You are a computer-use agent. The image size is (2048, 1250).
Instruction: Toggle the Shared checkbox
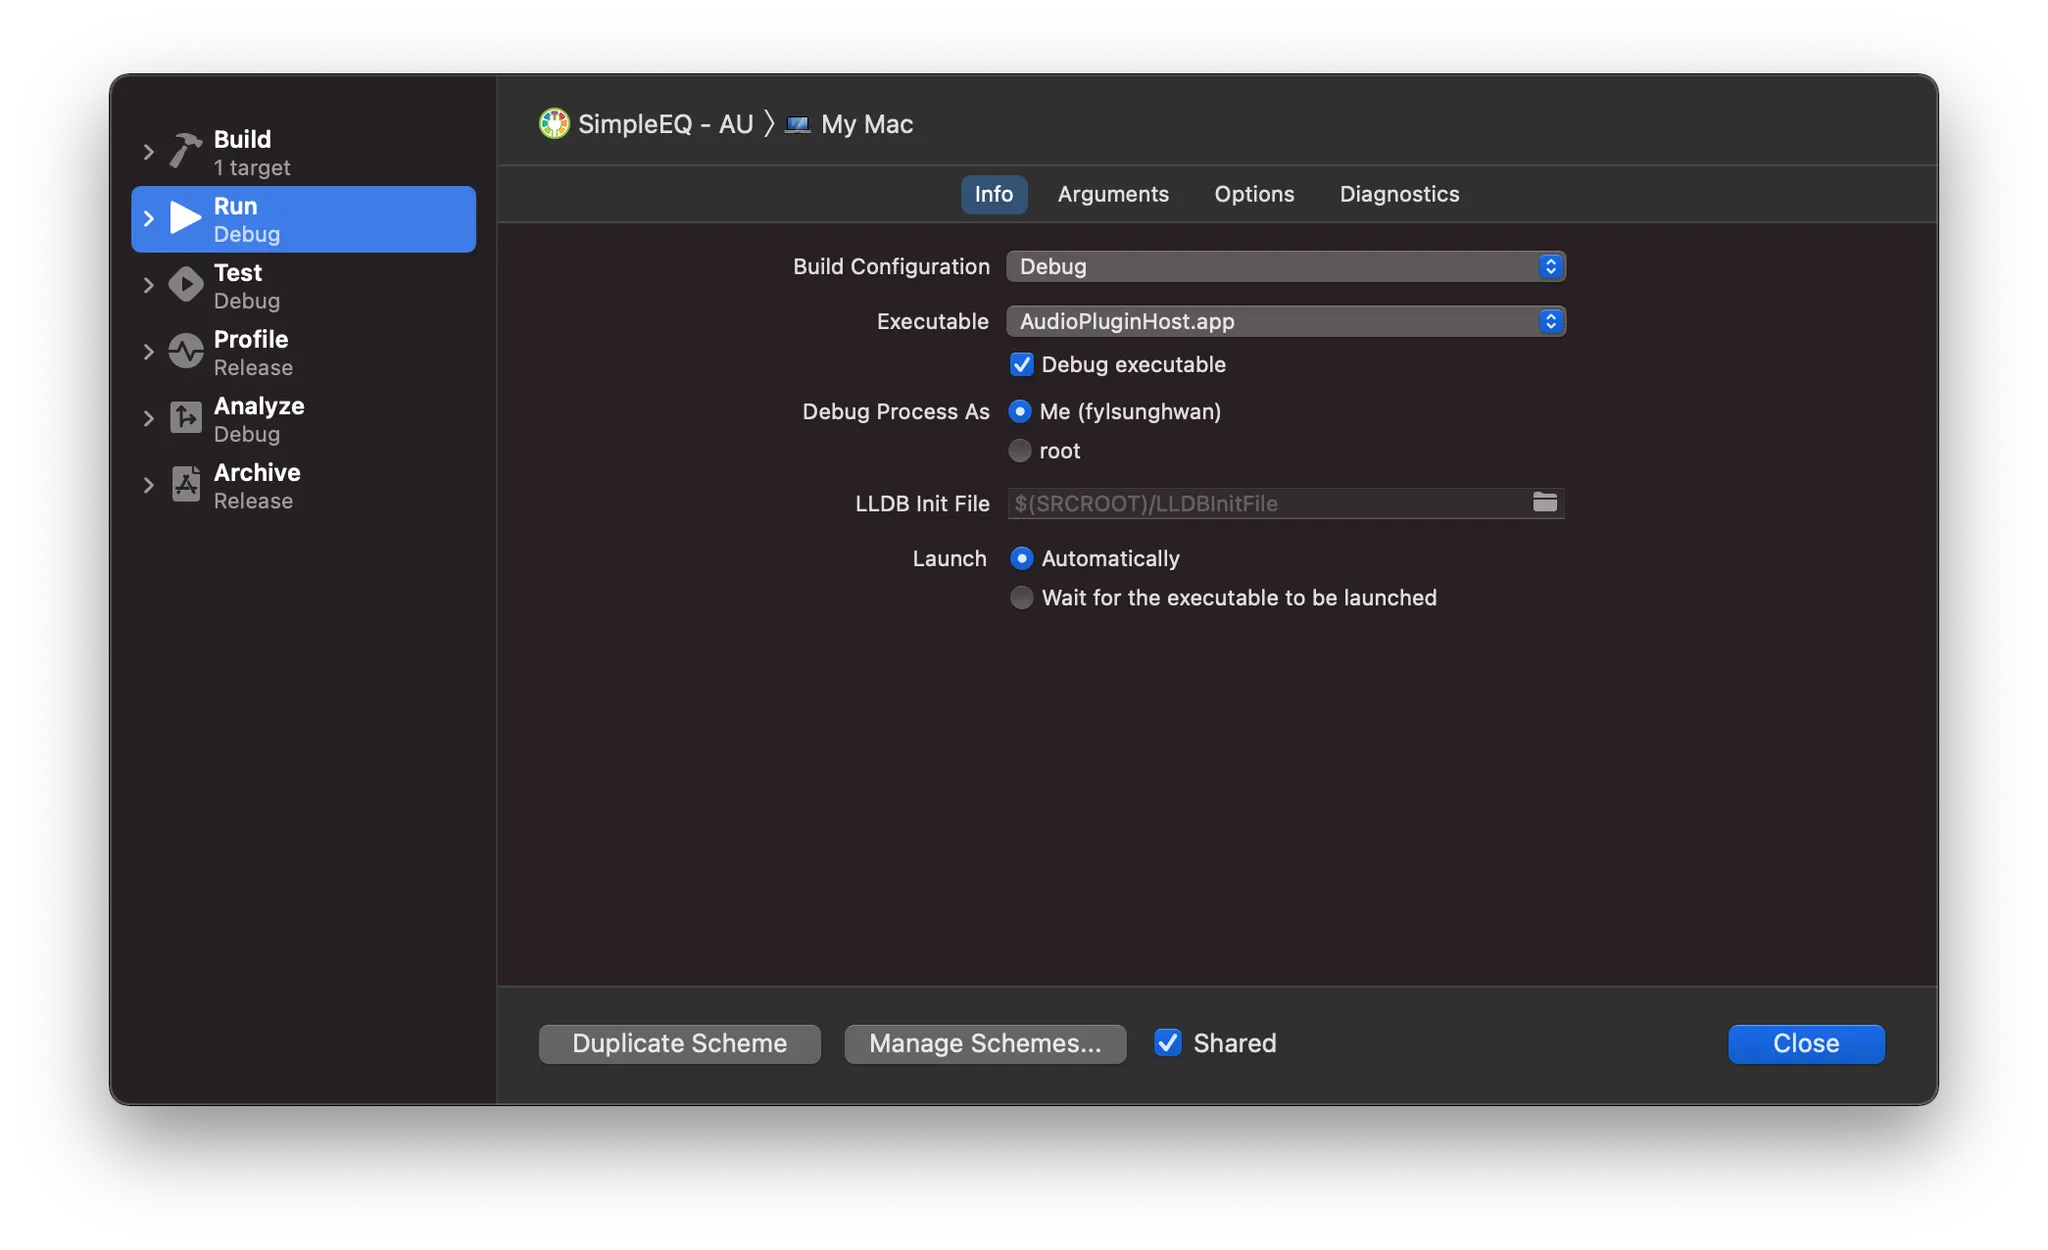pyautogui.click(x=1167, y=1043)
